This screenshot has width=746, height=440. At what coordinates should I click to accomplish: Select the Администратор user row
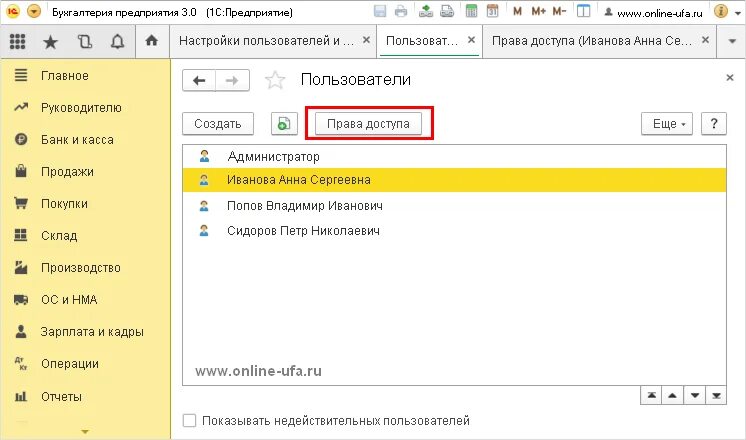[x=454, y=156]
